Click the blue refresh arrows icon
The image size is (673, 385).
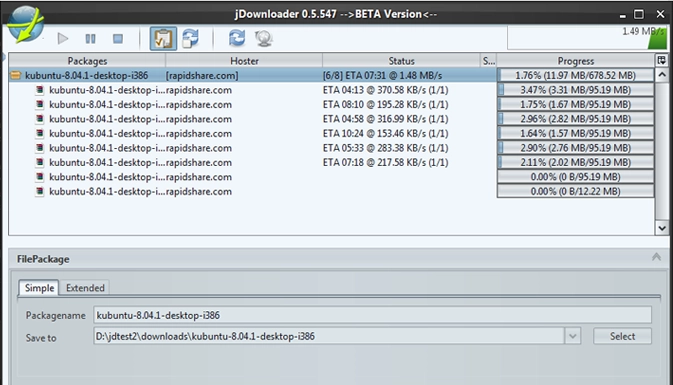coord(237,38)
